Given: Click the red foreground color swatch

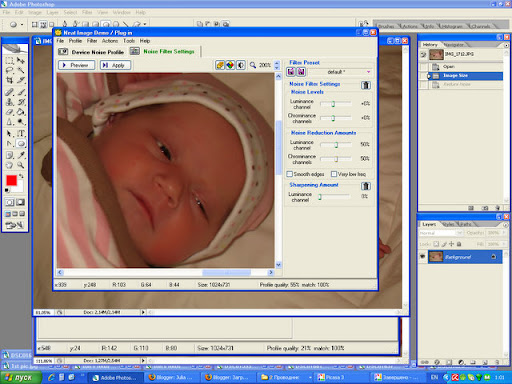Looking at the screenshot, I should click(x=11, y=181).
